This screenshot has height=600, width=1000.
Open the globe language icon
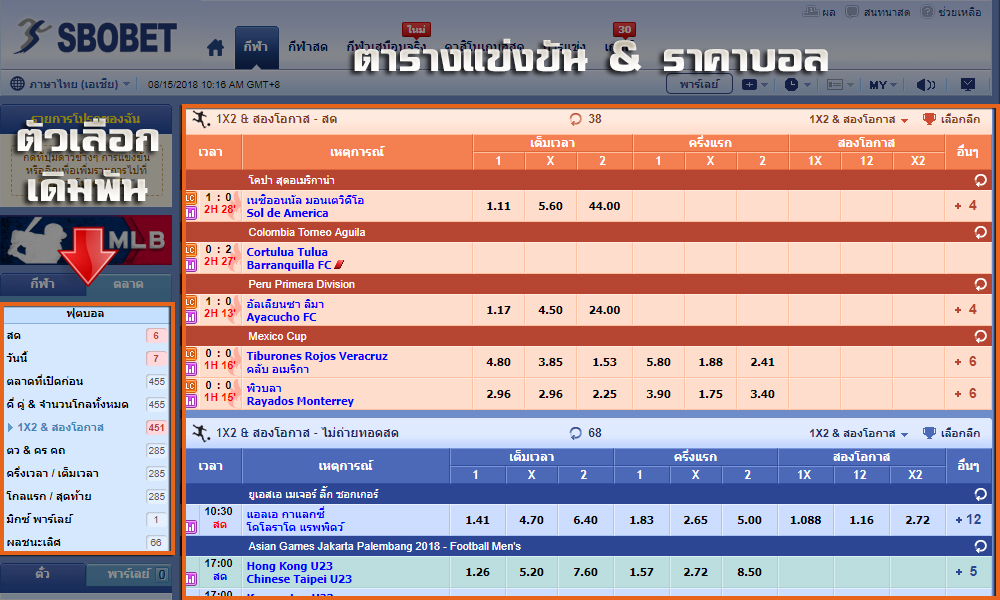(x=18, y=84)
